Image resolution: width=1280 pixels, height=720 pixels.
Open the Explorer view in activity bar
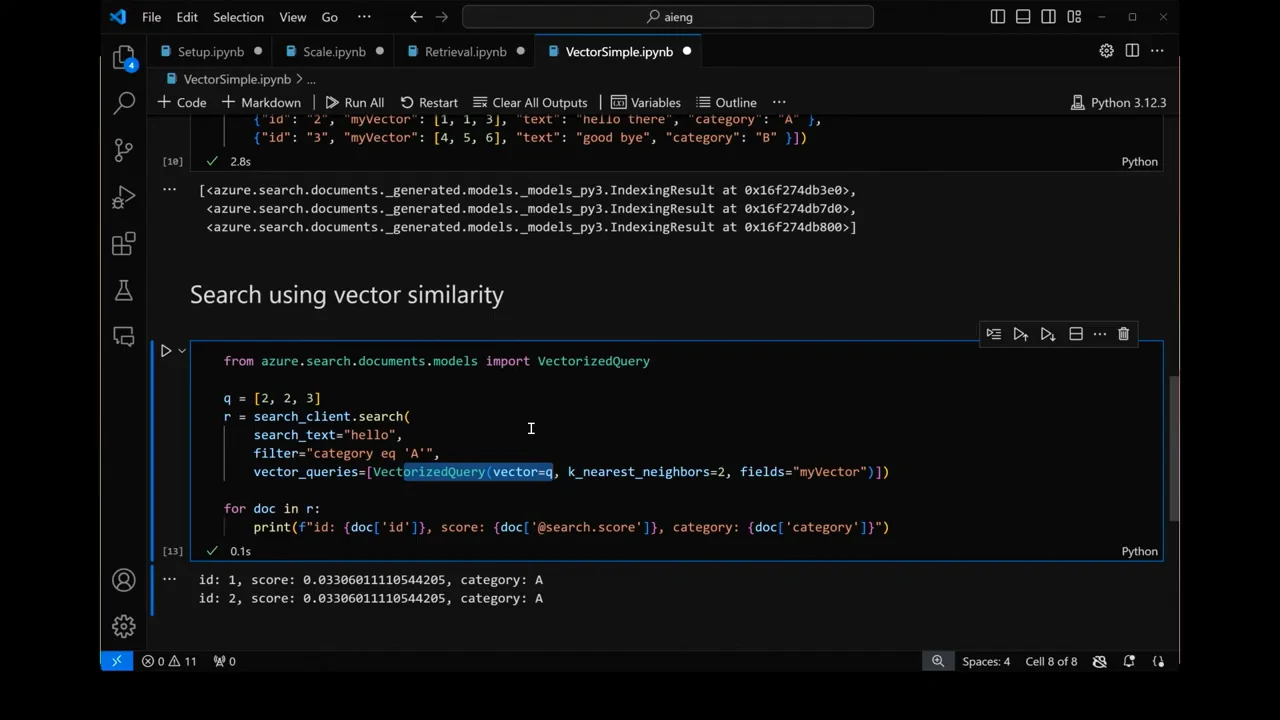coord(124,58)
